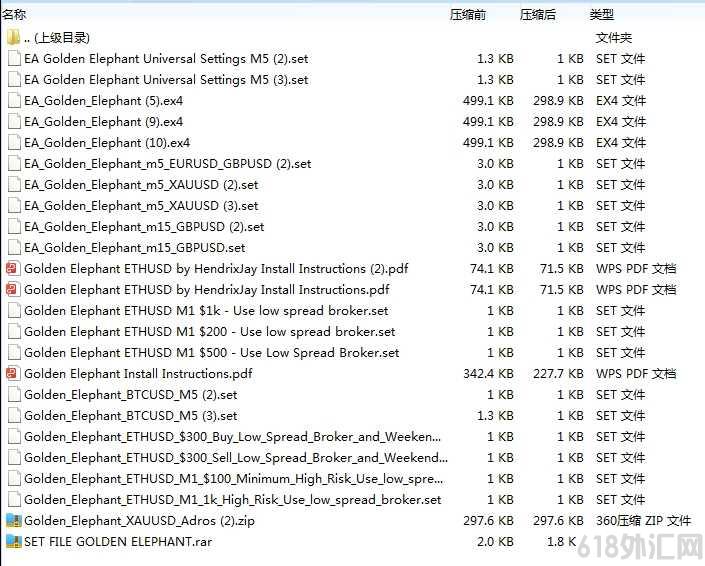Click archive icon of SET FILE GOLDEN ELEPHANT.rar
This screenshot has height=566, width=705.
[x=13, y=542]
